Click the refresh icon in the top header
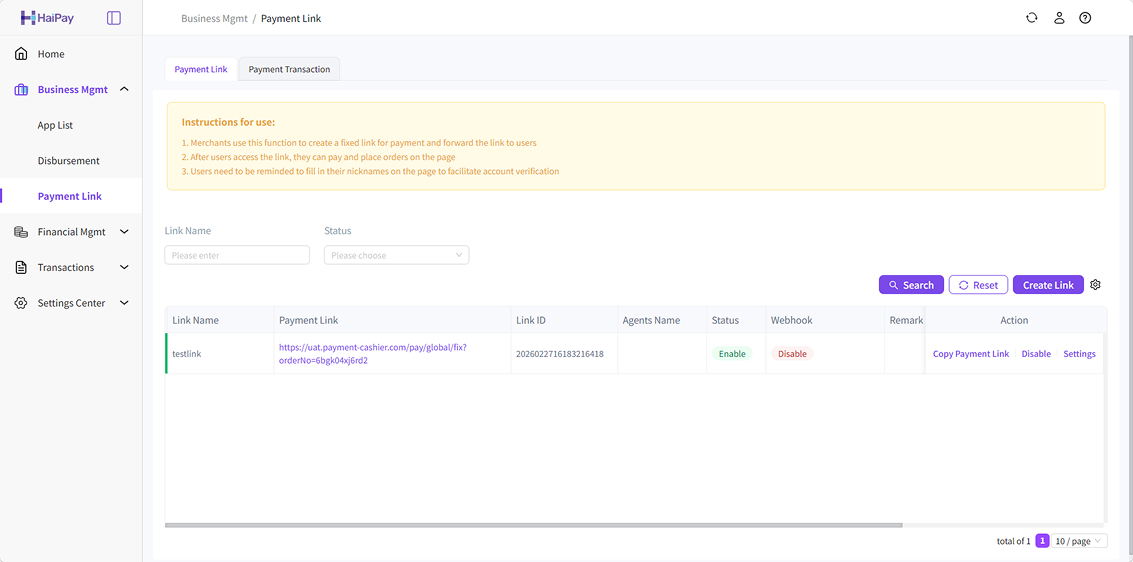The width and height of the screenshot is (1133, 562). [x=1032, y=18]
